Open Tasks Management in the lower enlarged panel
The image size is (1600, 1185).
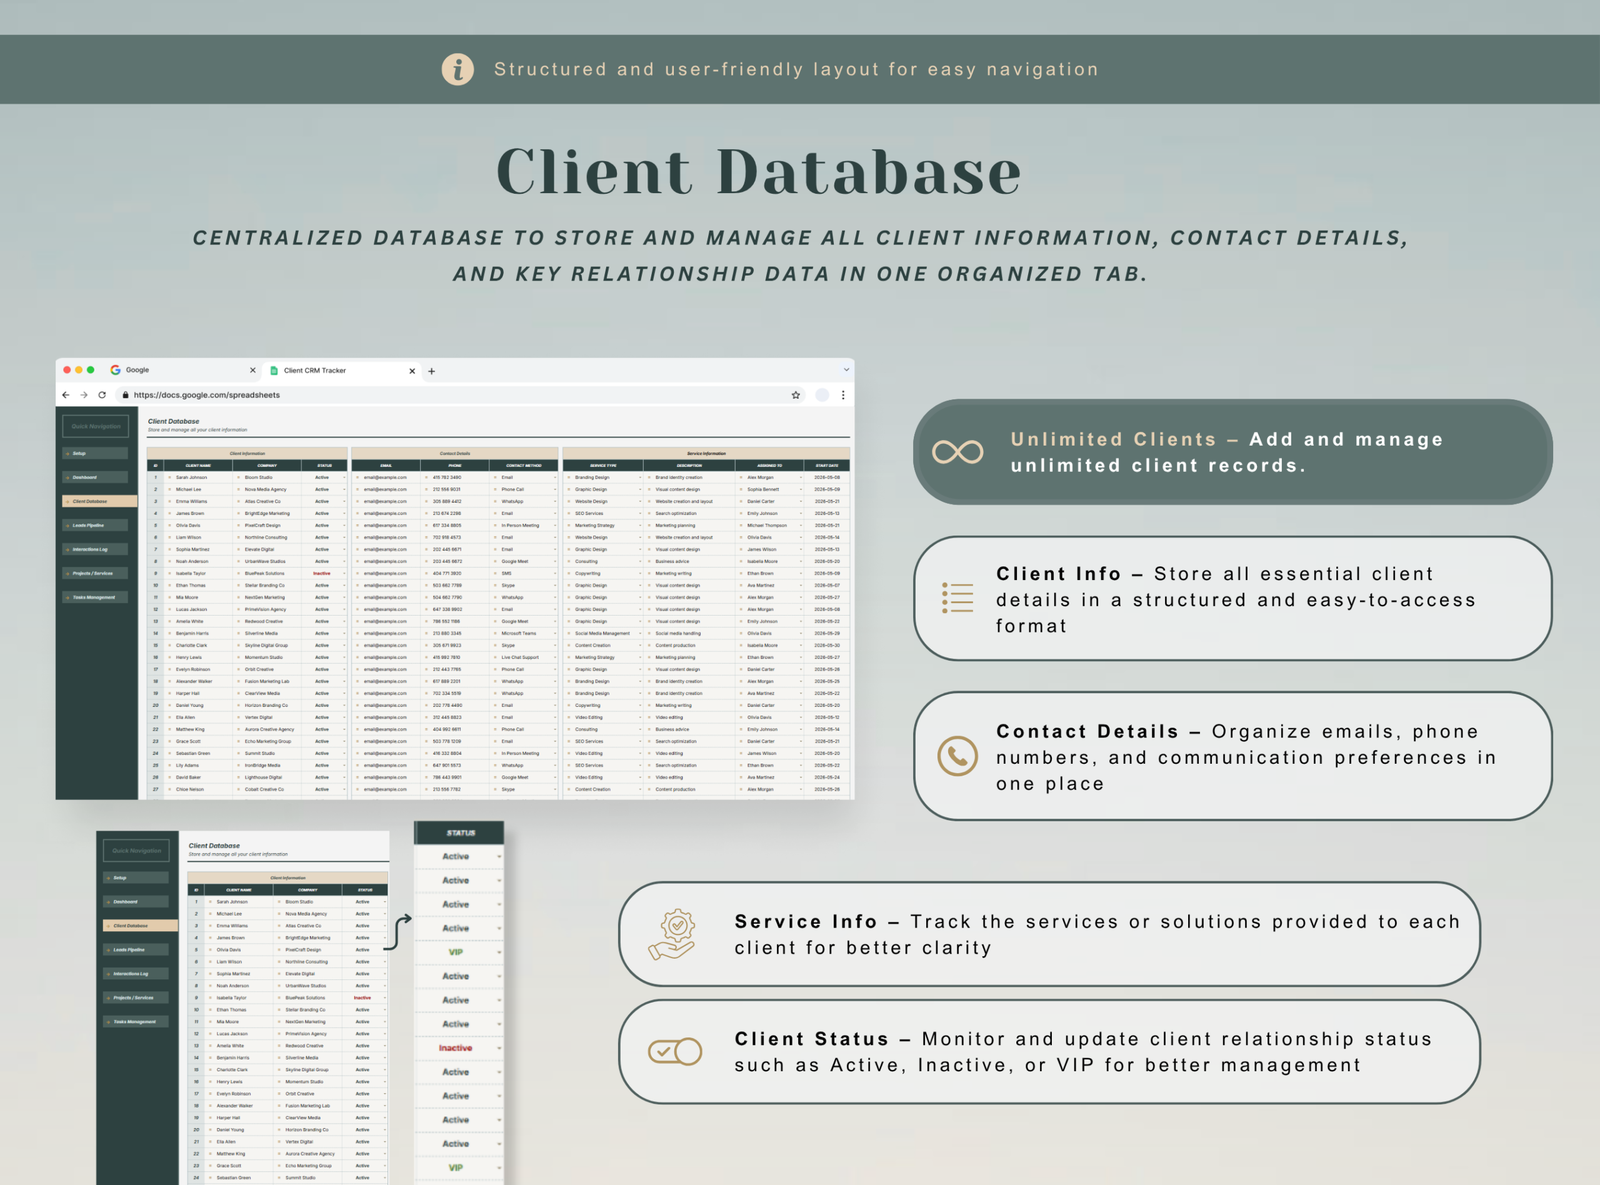(137, 1022)
